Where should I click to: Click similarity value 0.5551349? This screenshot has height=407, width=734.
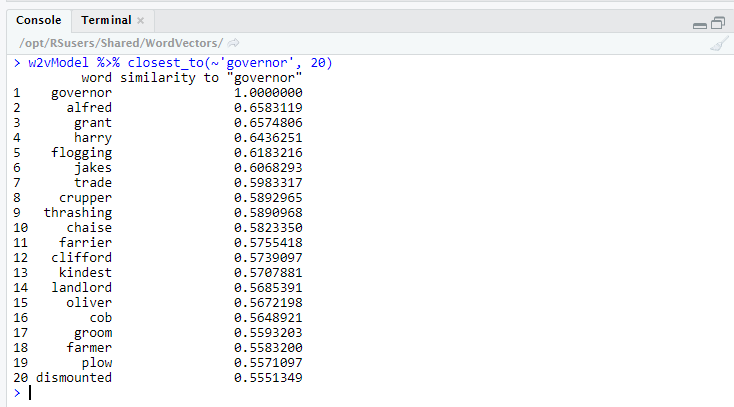click(268, 378)
